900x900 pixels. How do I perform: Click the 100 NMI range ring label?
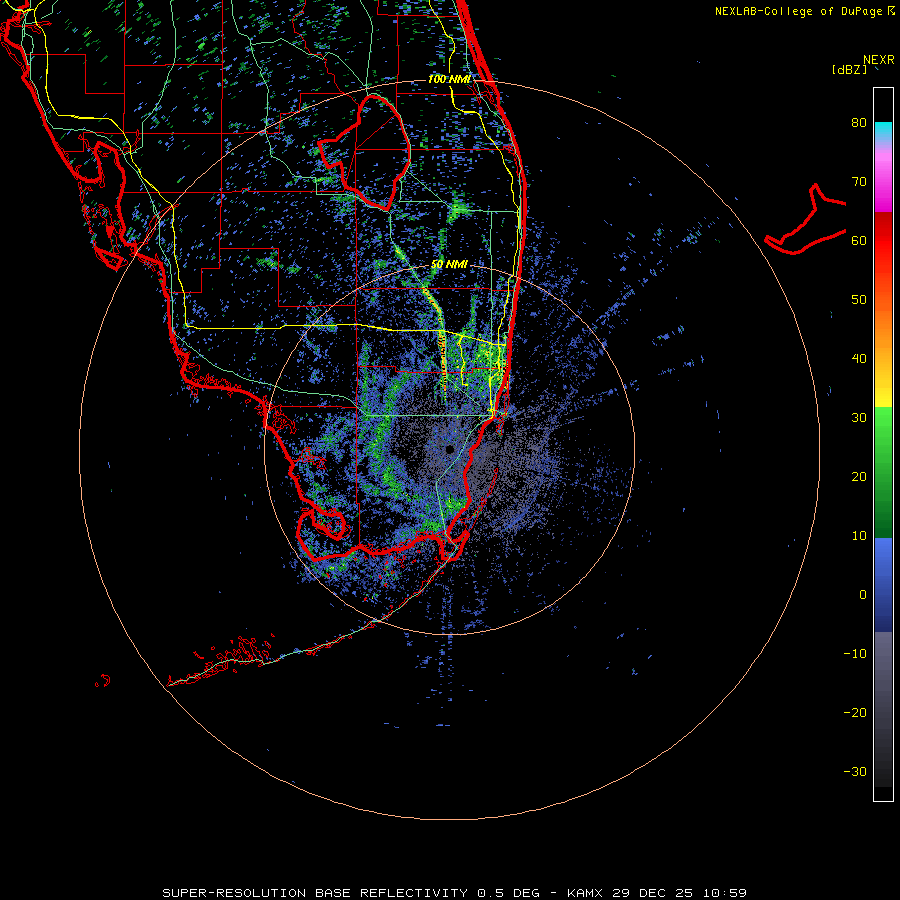click(449, 79)
